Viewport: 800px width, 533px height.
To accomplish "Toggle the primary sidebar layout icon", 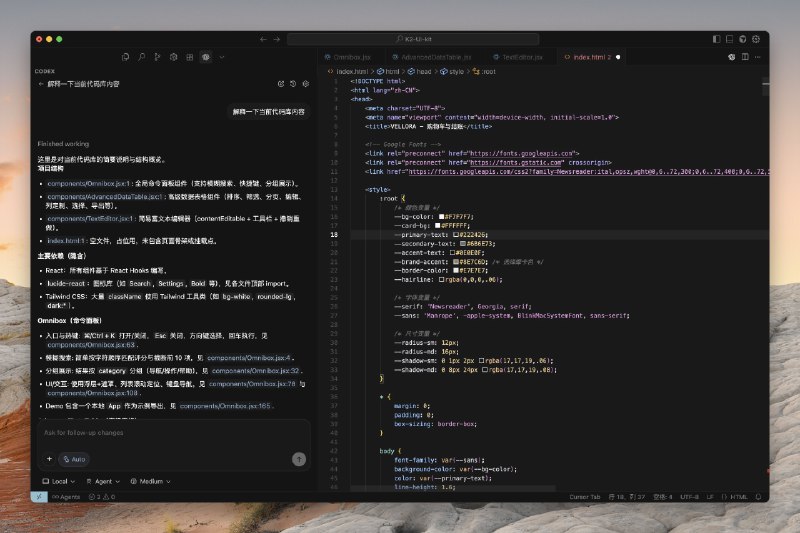I will click(716, 39).
